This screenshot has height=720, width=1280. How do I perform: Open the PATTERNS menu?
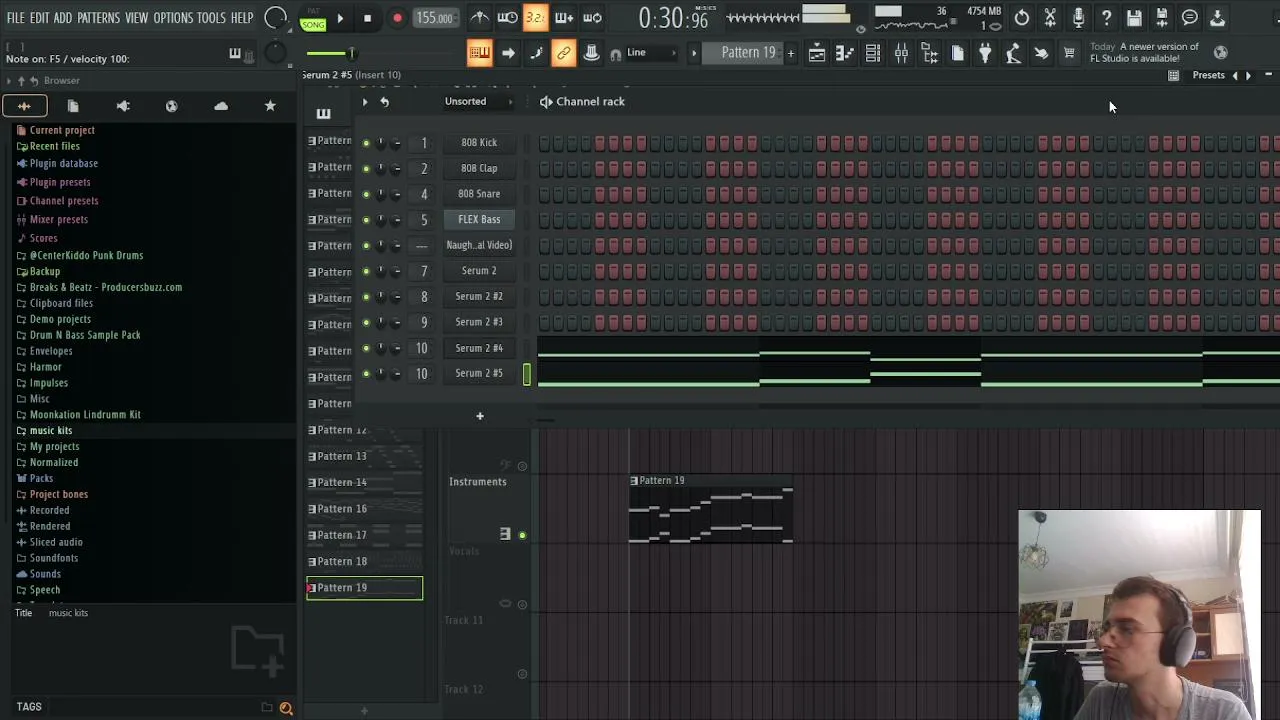click(x=99, y=18)
